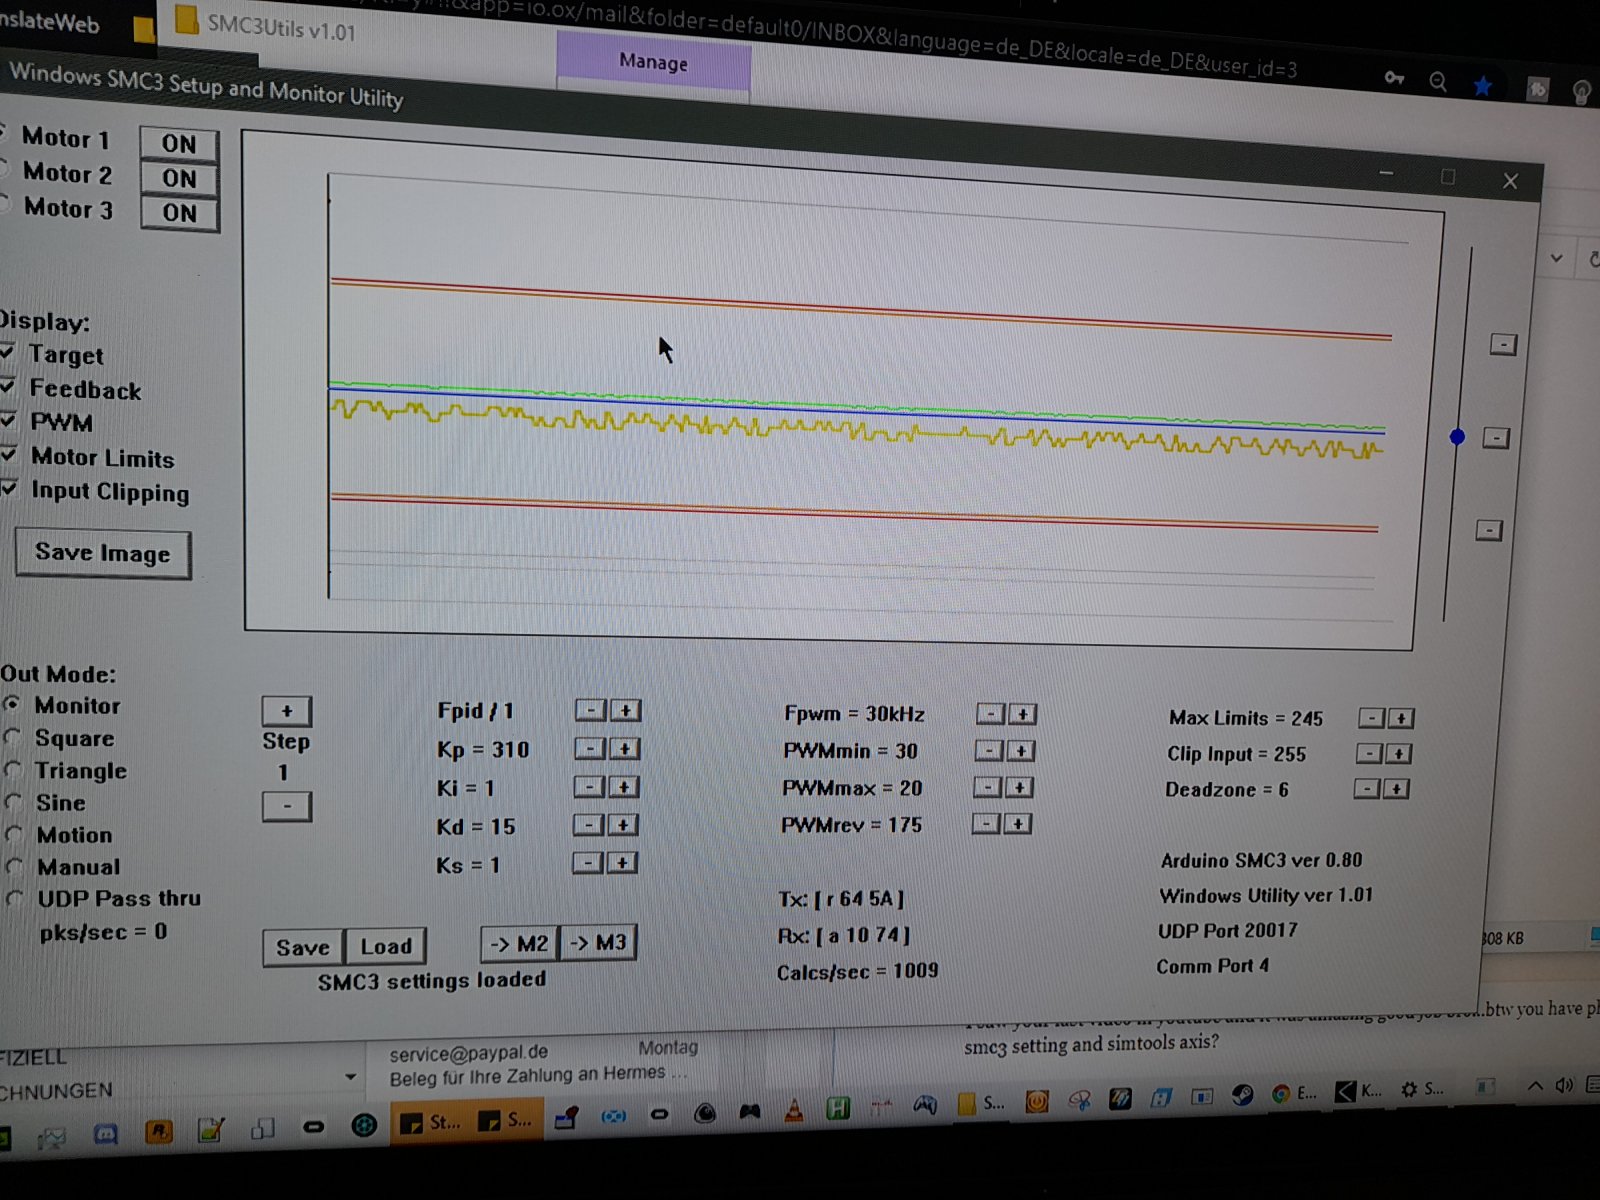Click the browser bookmark star icon

click(x=1483, y=87)
